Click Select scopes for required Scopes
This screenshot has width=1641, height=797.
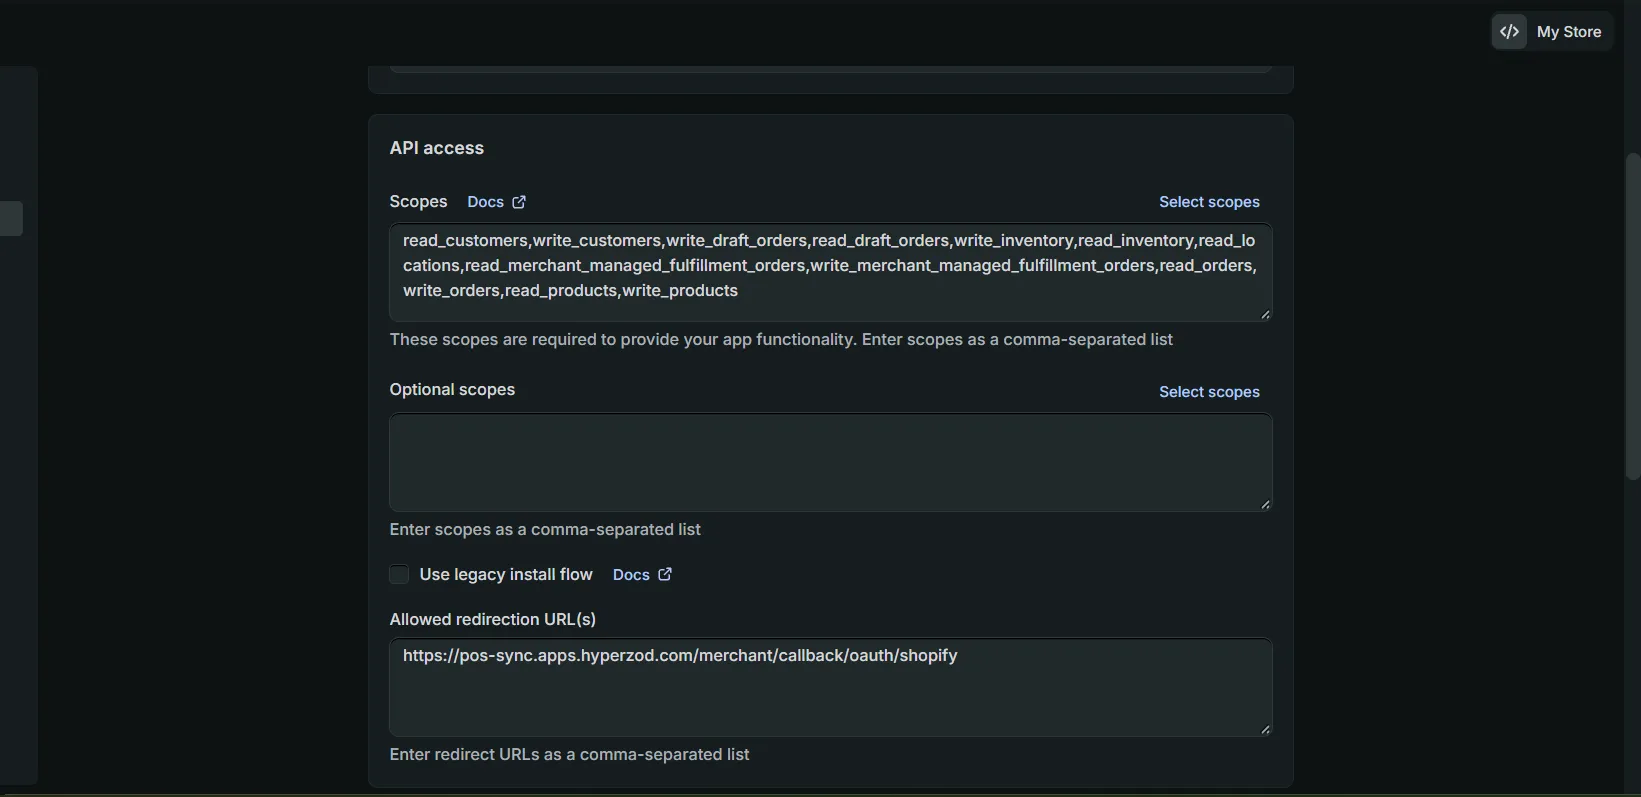click(x=1209, y=202)
